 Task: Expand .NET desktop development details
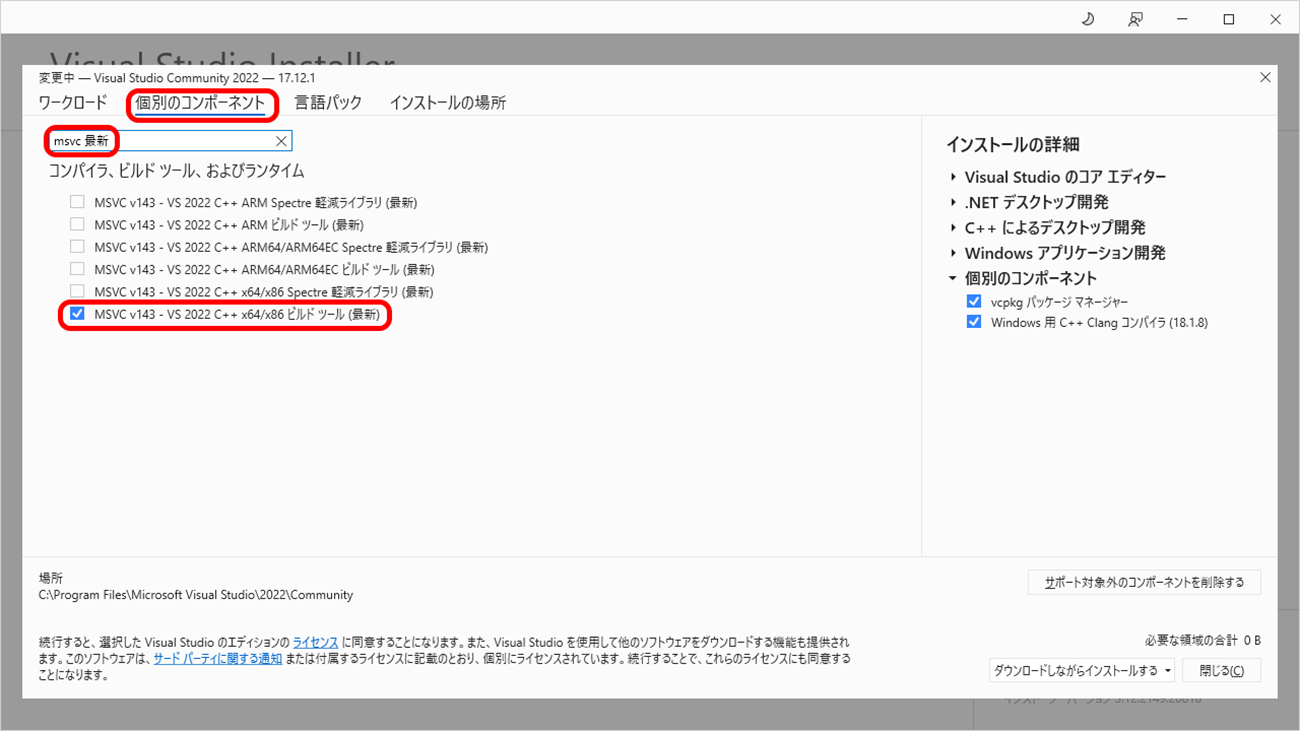click(x=954, y=202)
